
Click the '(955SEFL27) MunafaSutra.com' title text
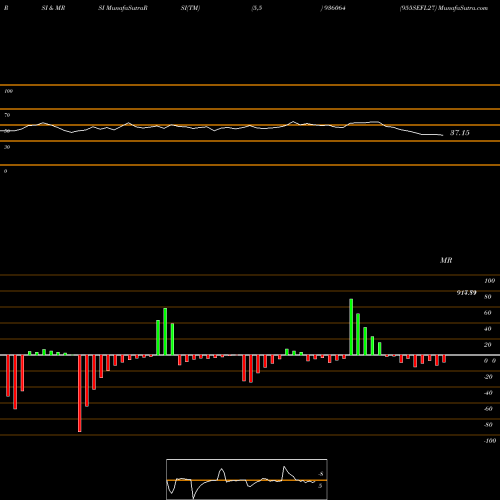click(444, 8)
